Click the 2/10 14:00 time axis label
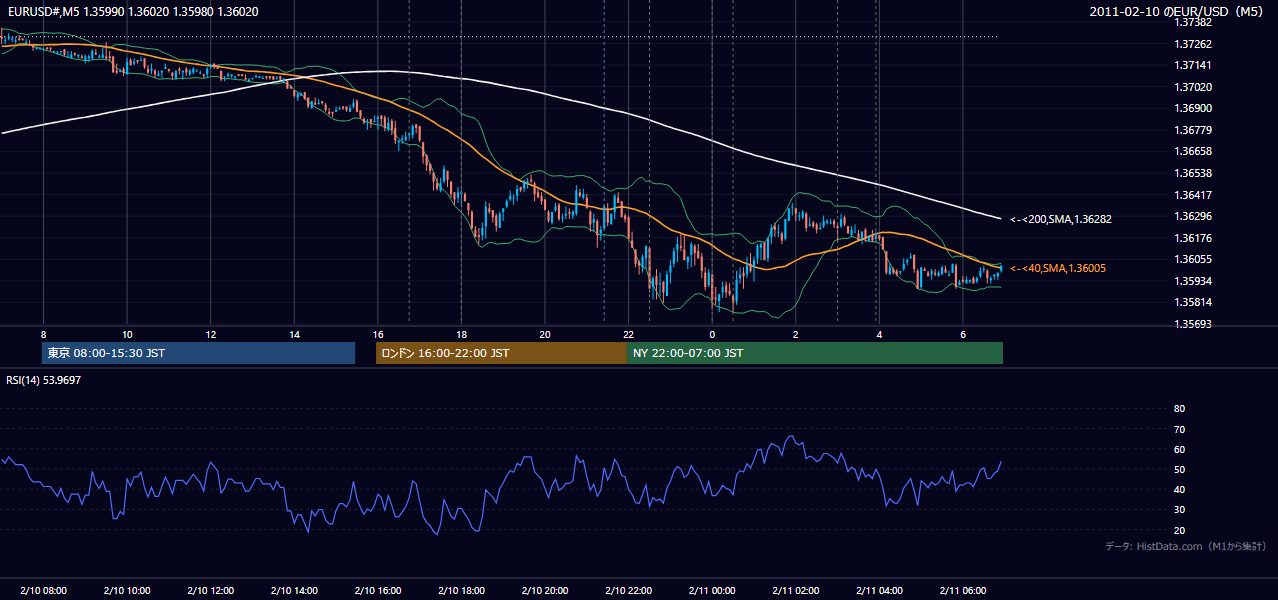The width and height of the screenshot is (1278, 600). [x=294, y=590]
